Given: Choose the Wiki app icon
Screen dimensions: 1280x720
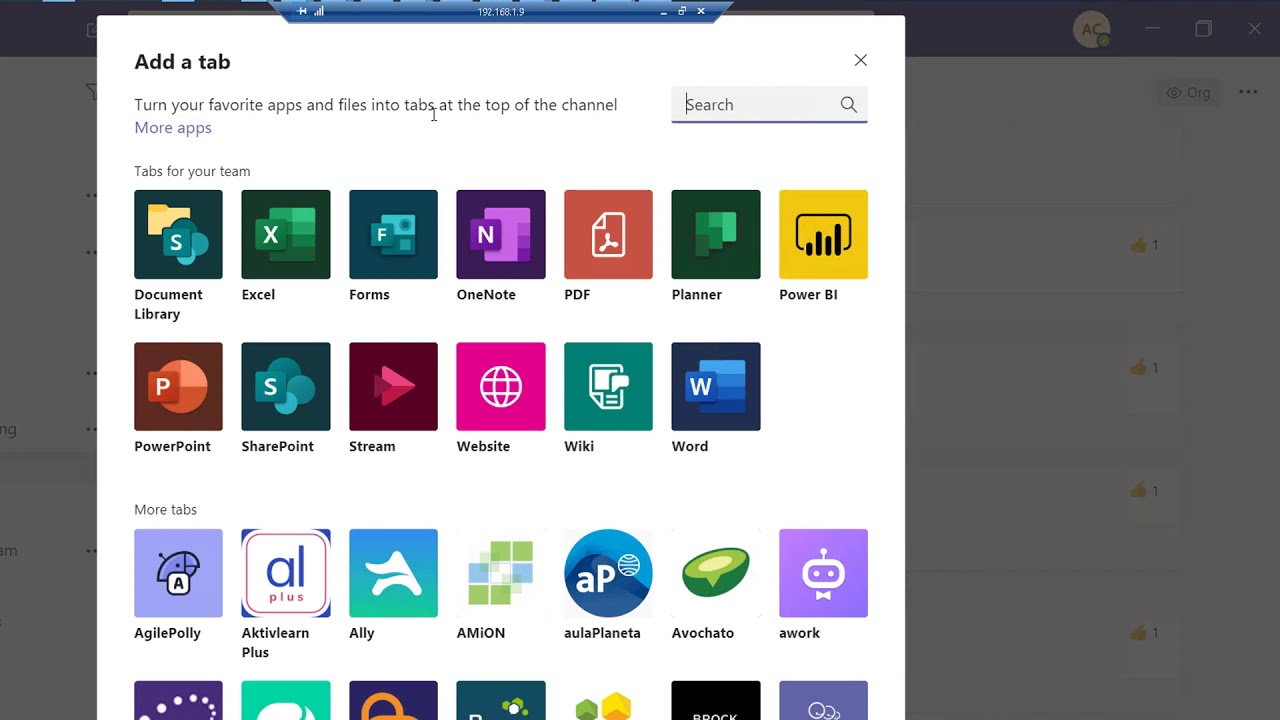Looking at the screenshot, I should (x=608, y=386).
